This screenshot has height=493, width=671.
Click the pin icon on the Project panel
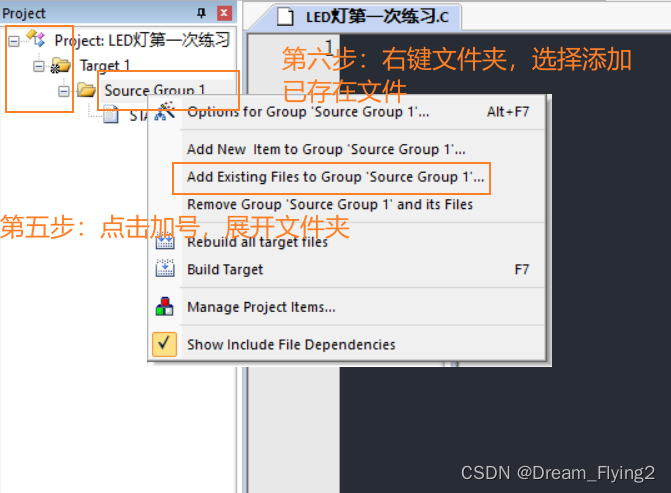[x=201, y=13]
